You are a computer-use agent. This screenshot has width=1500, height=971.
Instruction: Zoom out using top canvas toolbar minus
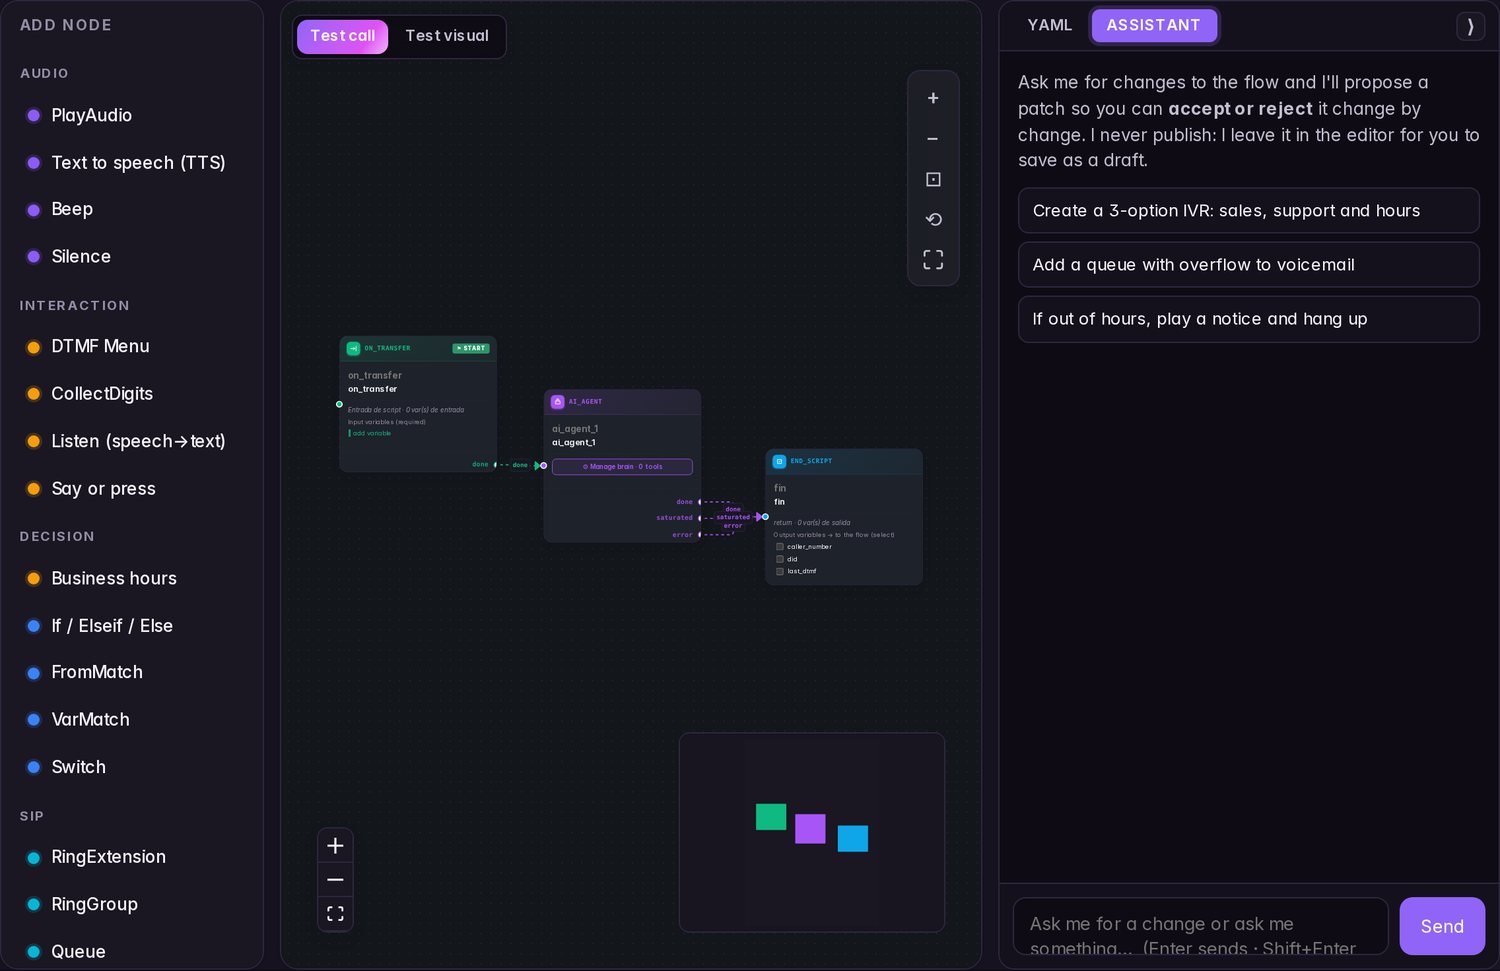click(x=933, y=139)
